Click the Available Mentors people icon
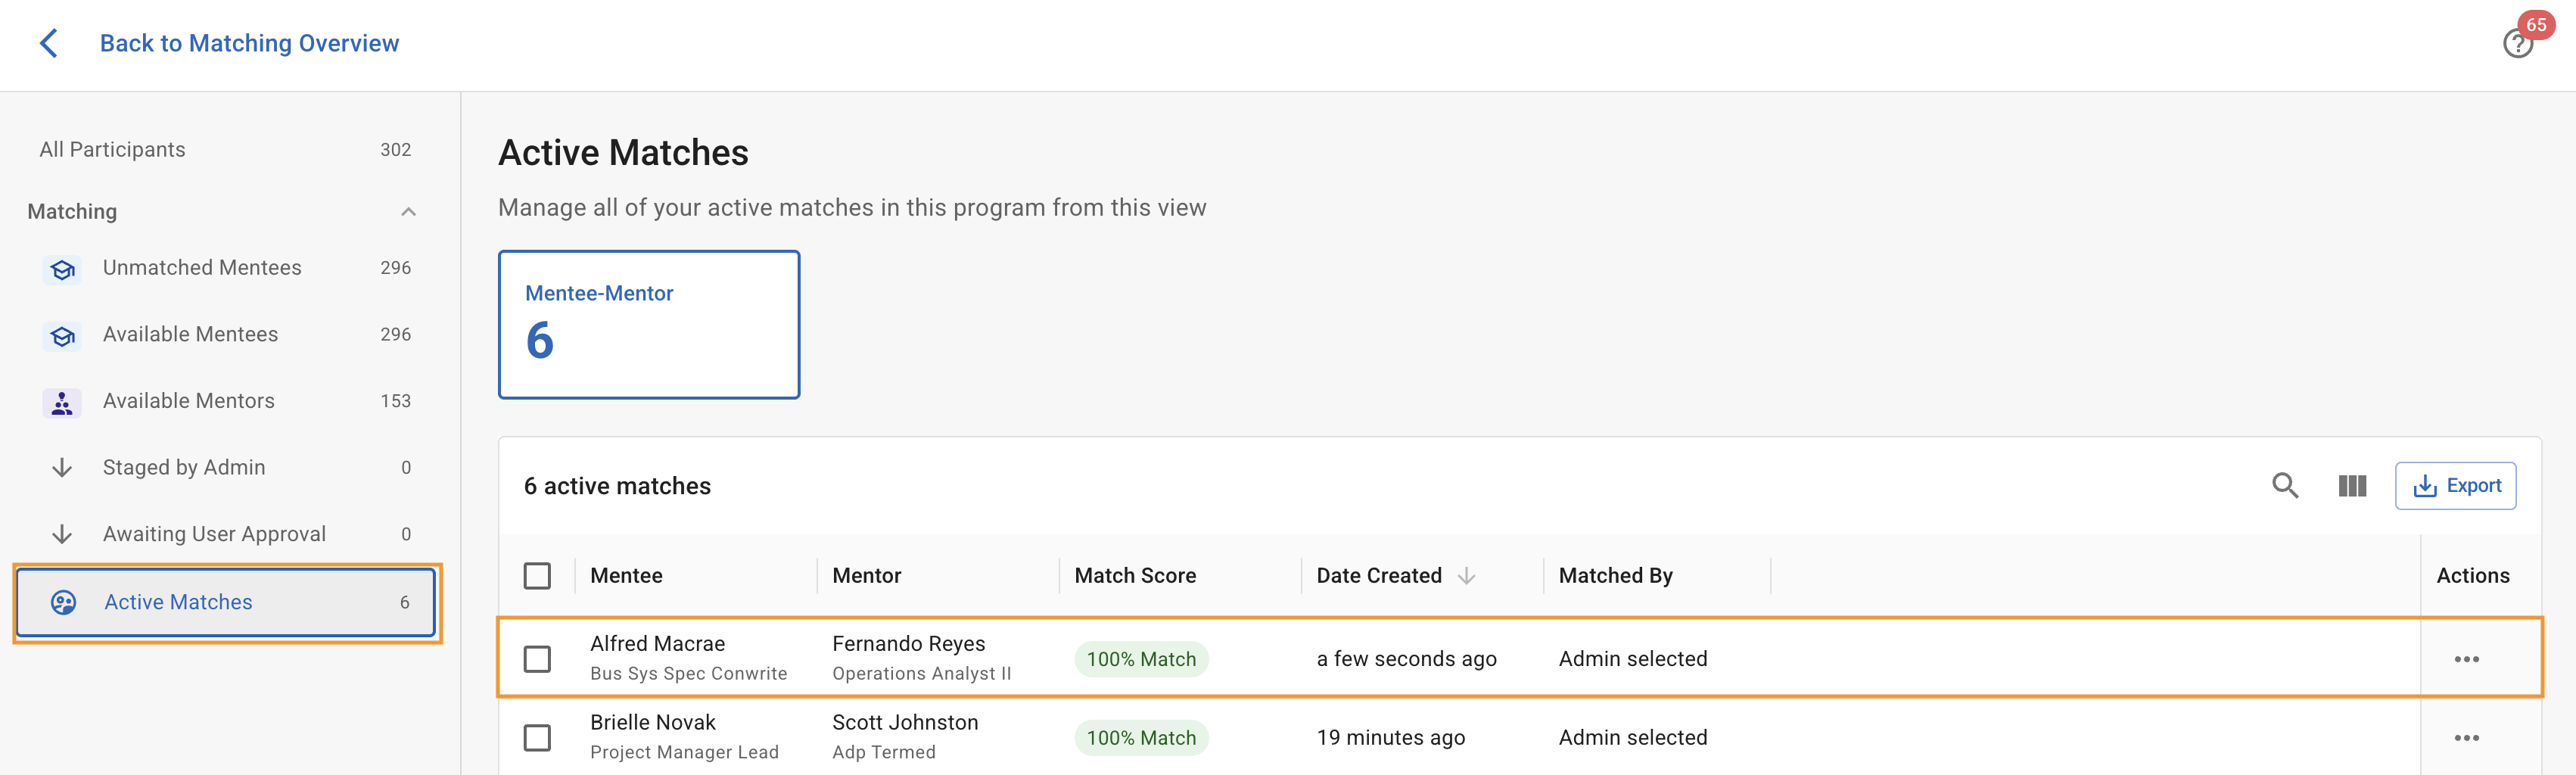 click(x=62, y=402)
